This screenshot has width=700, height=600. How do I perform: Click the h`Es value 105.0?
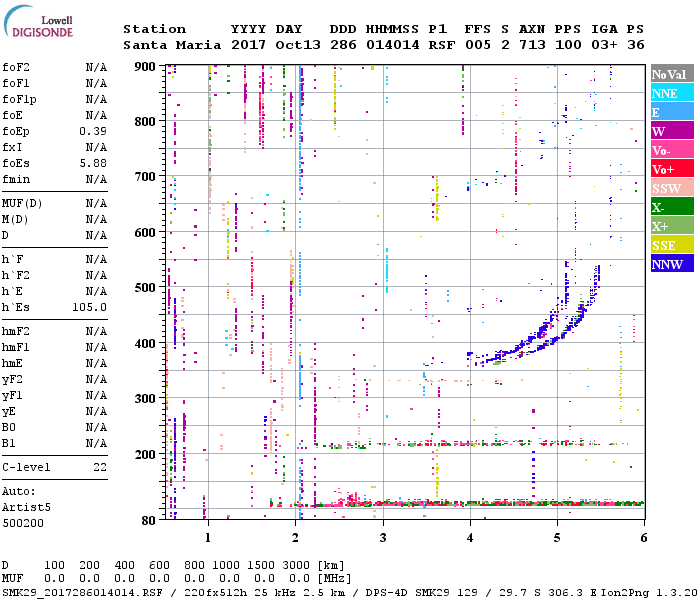pyautogui.click(x=90, y=308)
